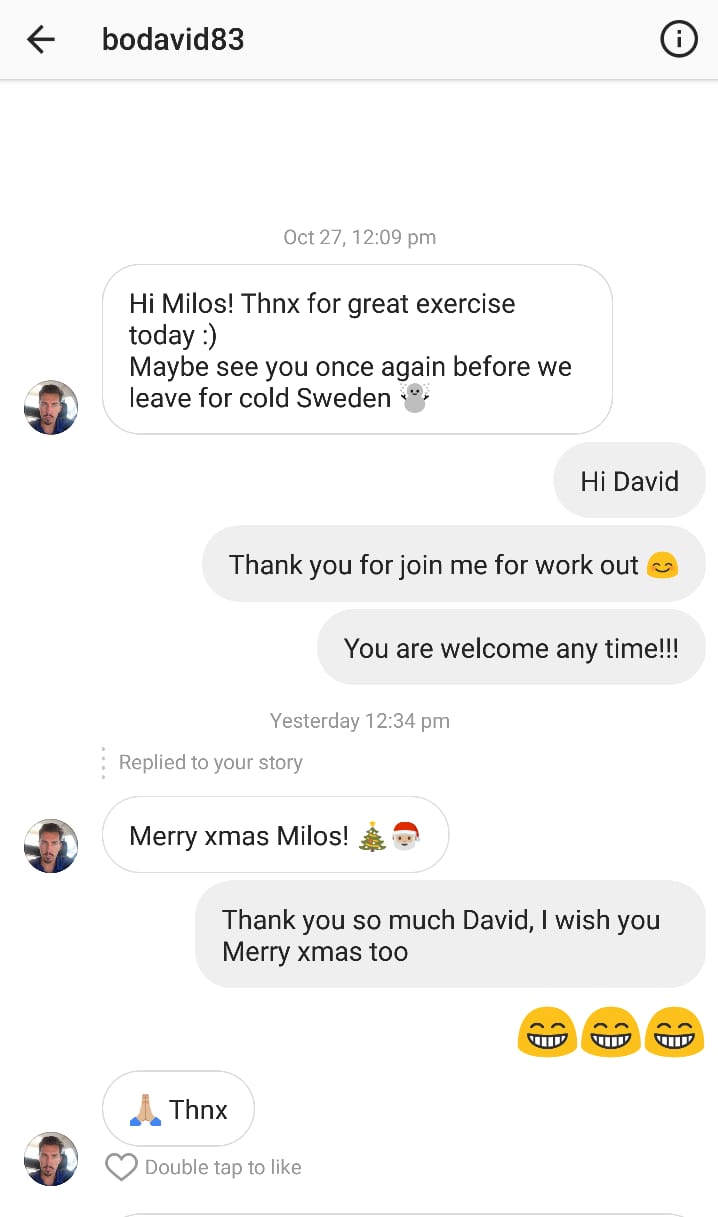The image size is (718, 1217).
Task: Select the 'Thank you for join me' message
Action: click(454, 564)
